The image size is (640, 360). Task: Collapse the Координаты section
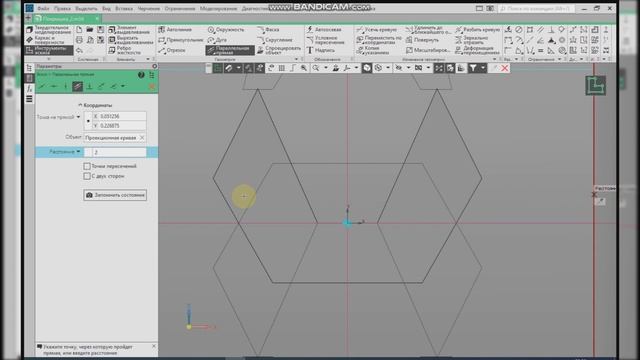[80, 105]
